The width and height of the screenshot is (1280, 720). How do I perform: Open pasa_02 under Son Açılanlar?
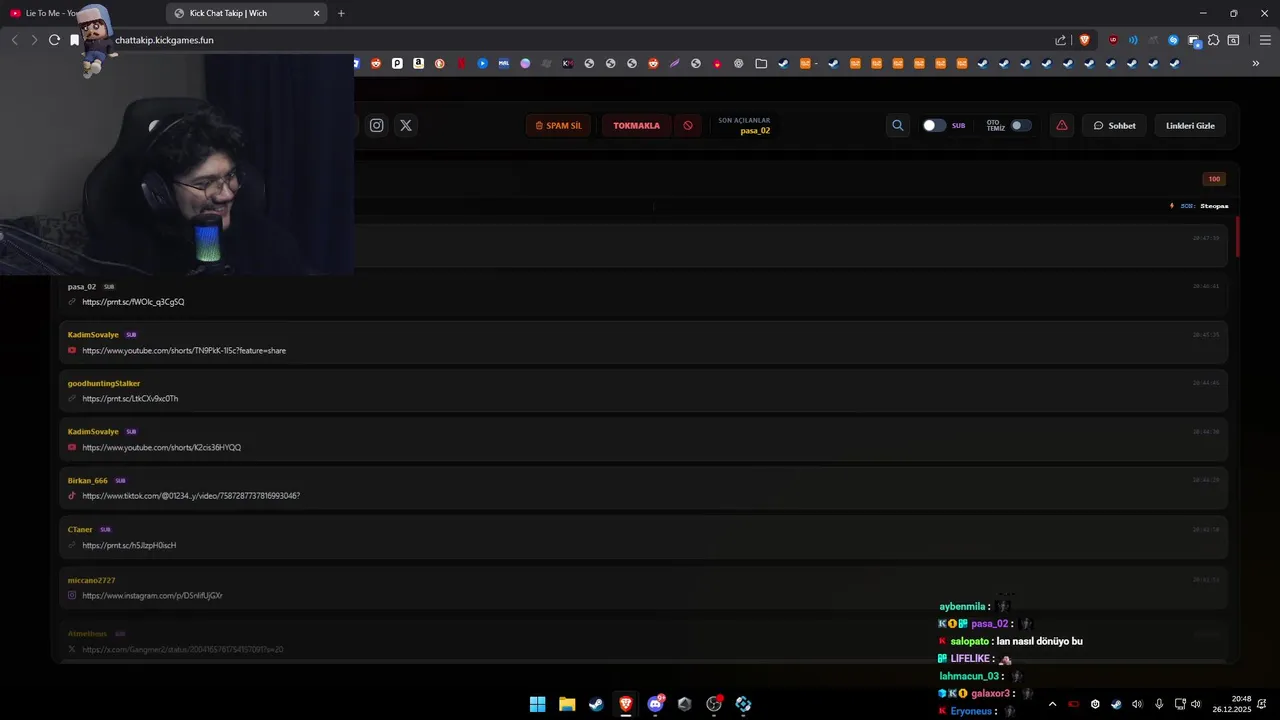(755, 131)
